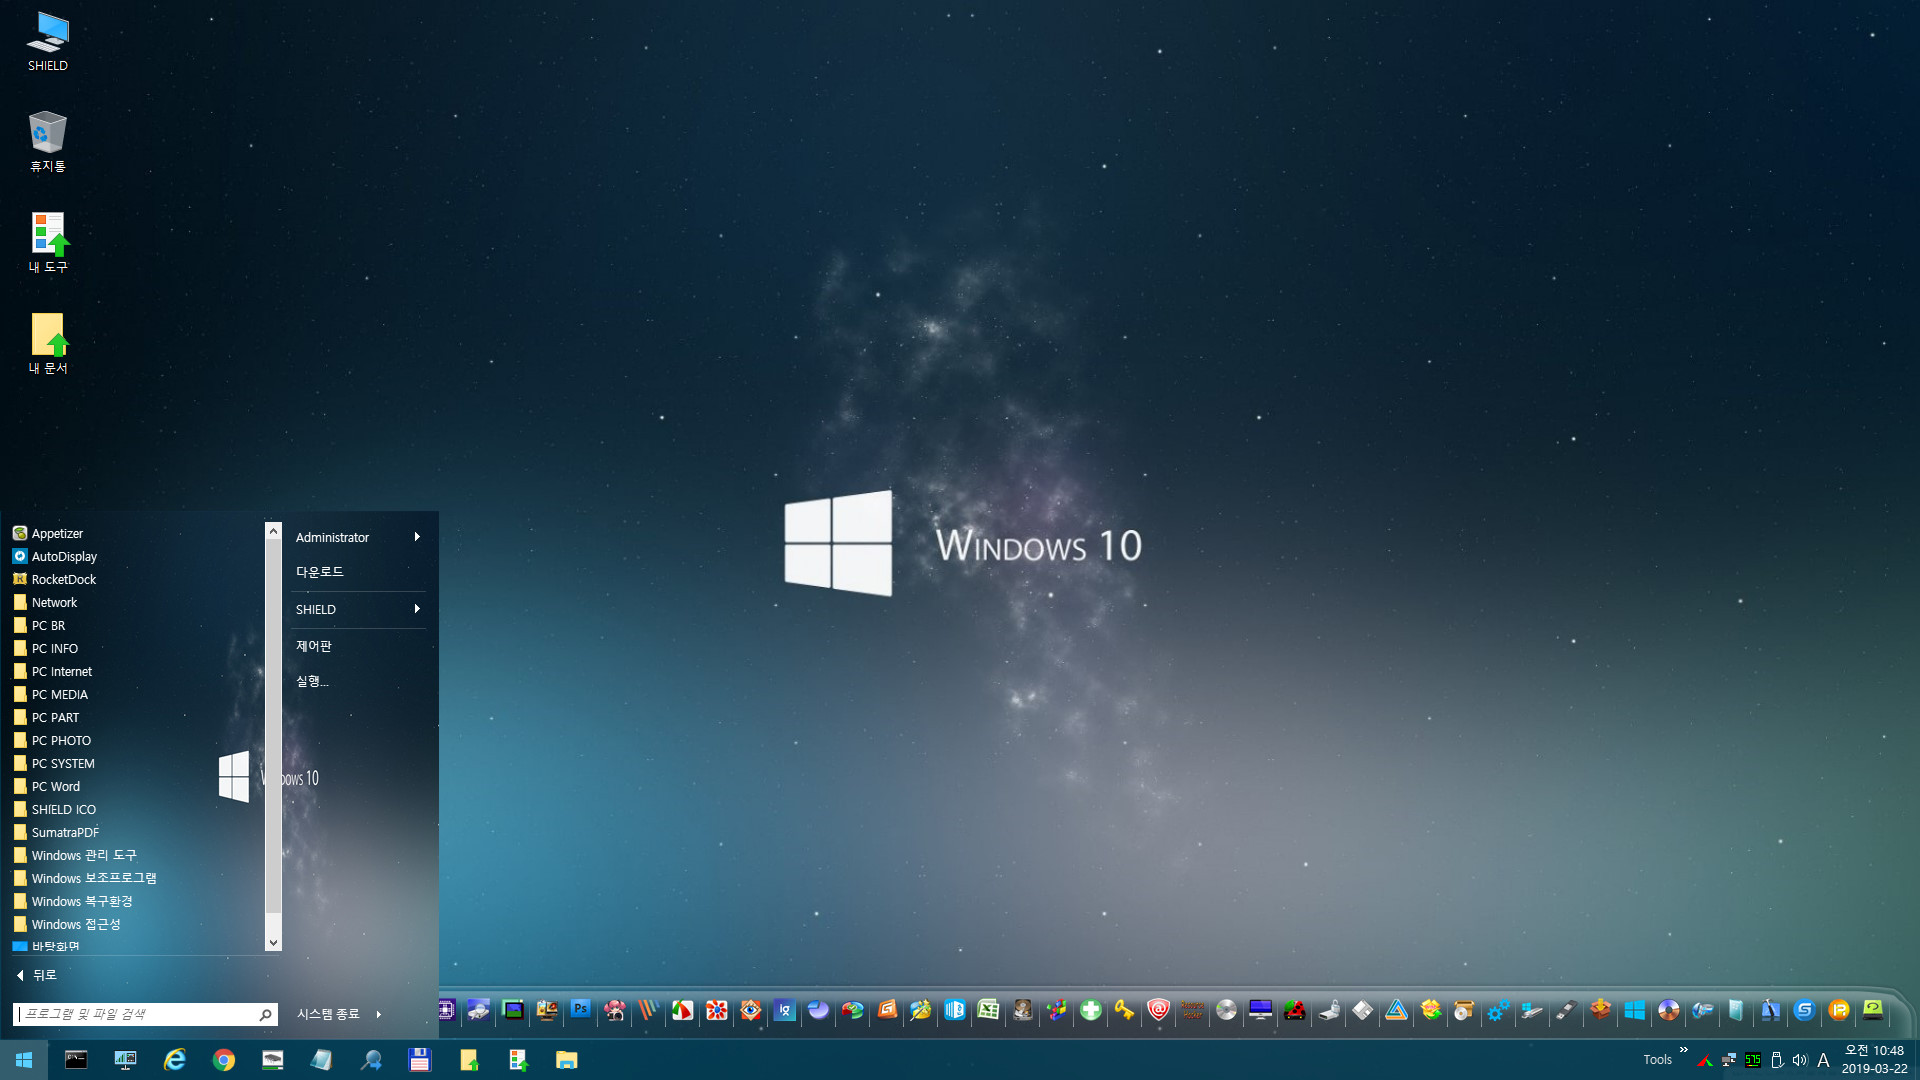Click the 시스템 종료 button
The height and width of the screenshot is (1080, 1920).
click(x=328, y=1014)
